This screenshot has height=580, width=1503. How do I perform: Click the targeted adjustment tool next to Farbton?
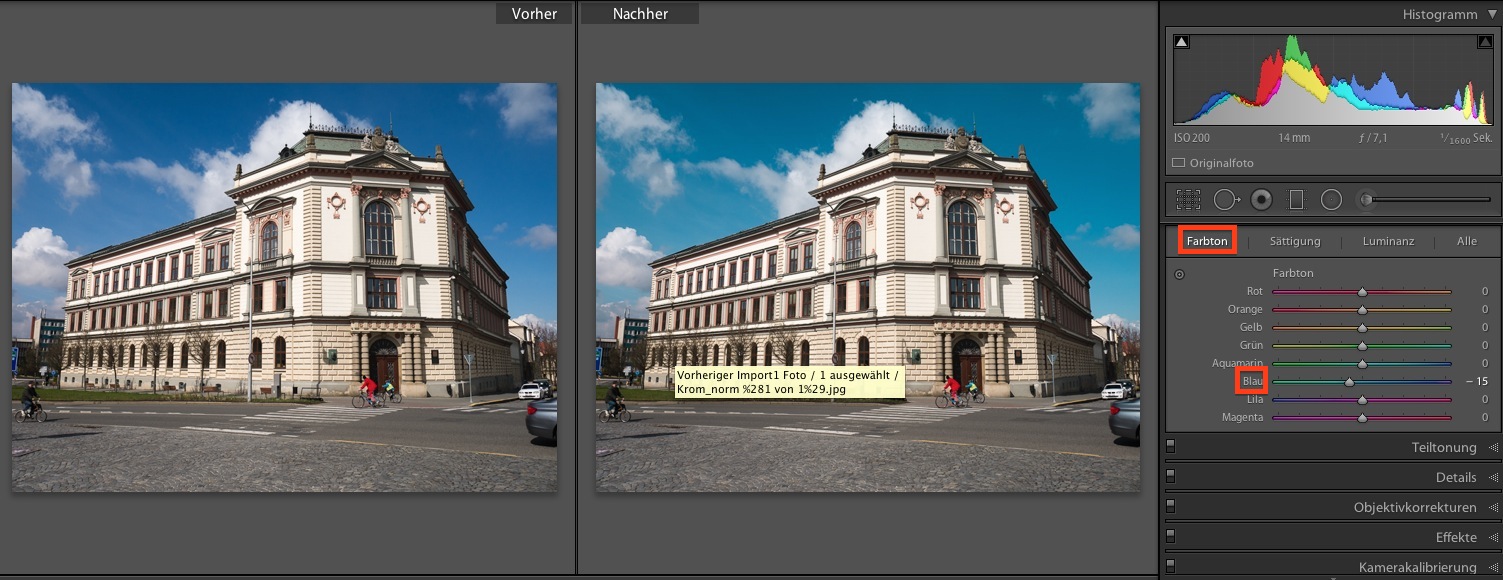click(1179, 274)
